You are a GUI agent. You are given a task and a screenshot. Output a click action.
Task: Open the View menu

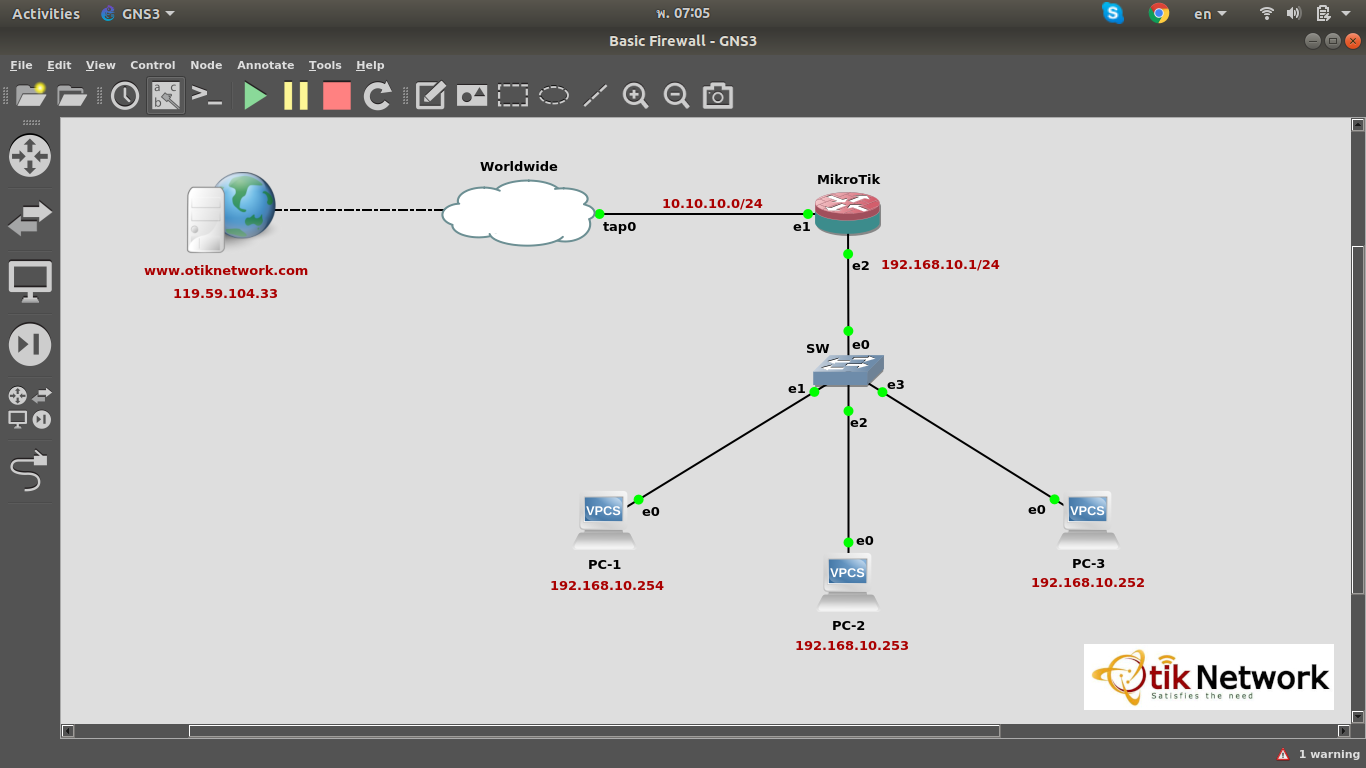click(x=101, y=65)
